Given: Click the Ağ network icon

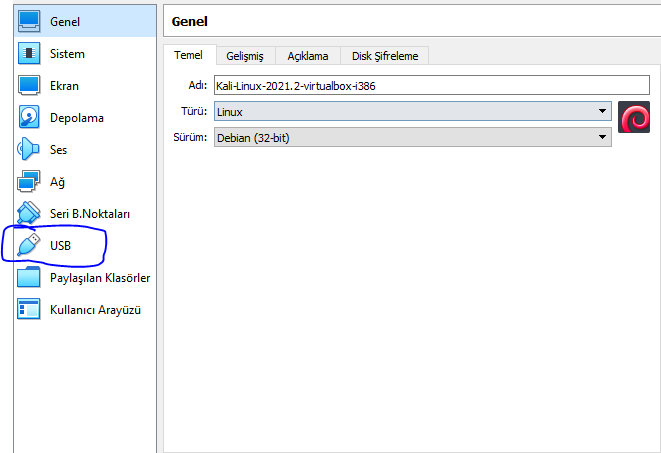Looking at the screenshot, I should (x=29, y=182).
